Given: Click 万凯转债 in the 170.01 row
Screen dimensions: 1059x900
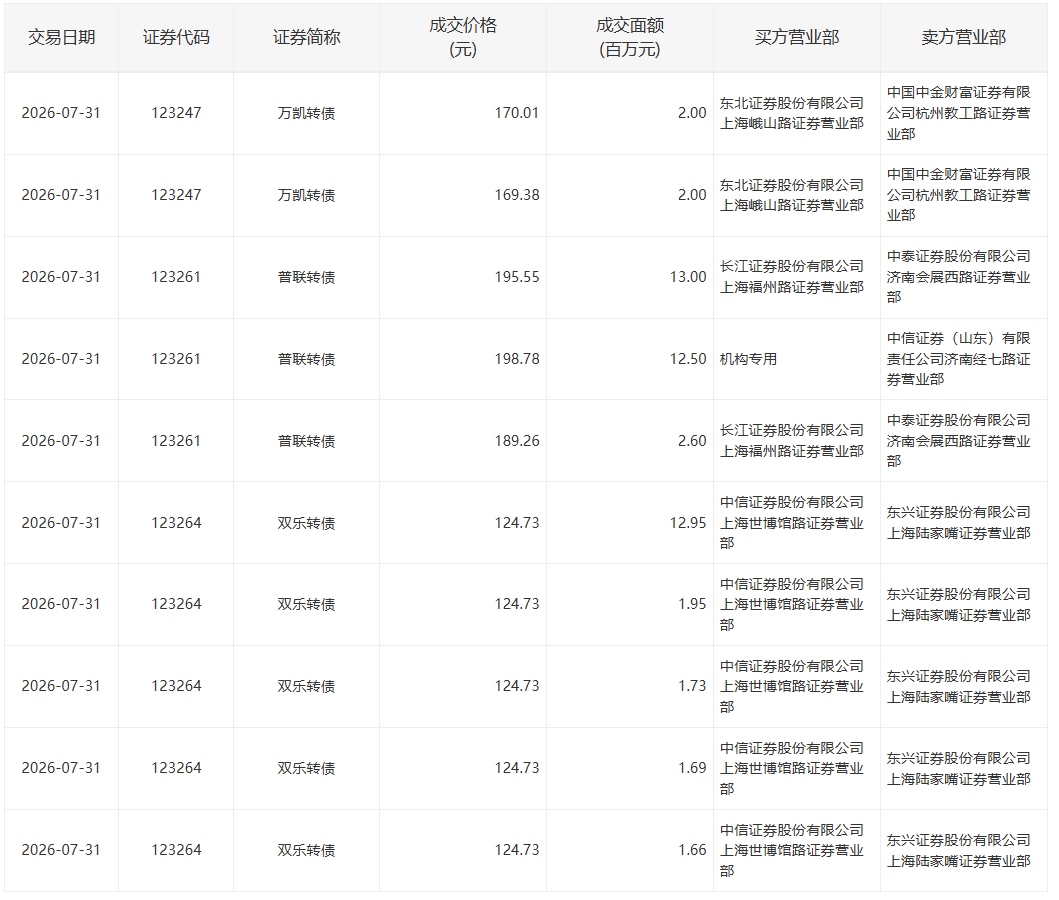Looking at the screenshot, I should click(x=307, y=113).
